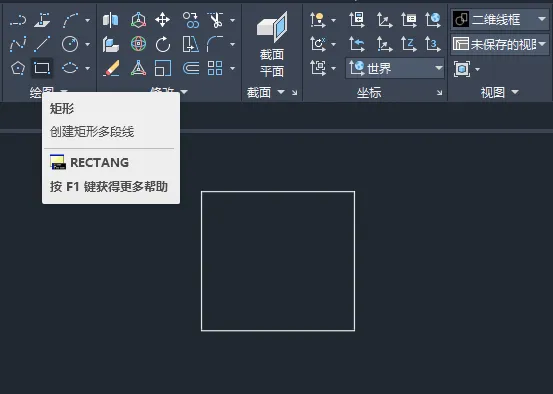Expand the 截面 panel
553x394 pixels.
pos(281,92)
